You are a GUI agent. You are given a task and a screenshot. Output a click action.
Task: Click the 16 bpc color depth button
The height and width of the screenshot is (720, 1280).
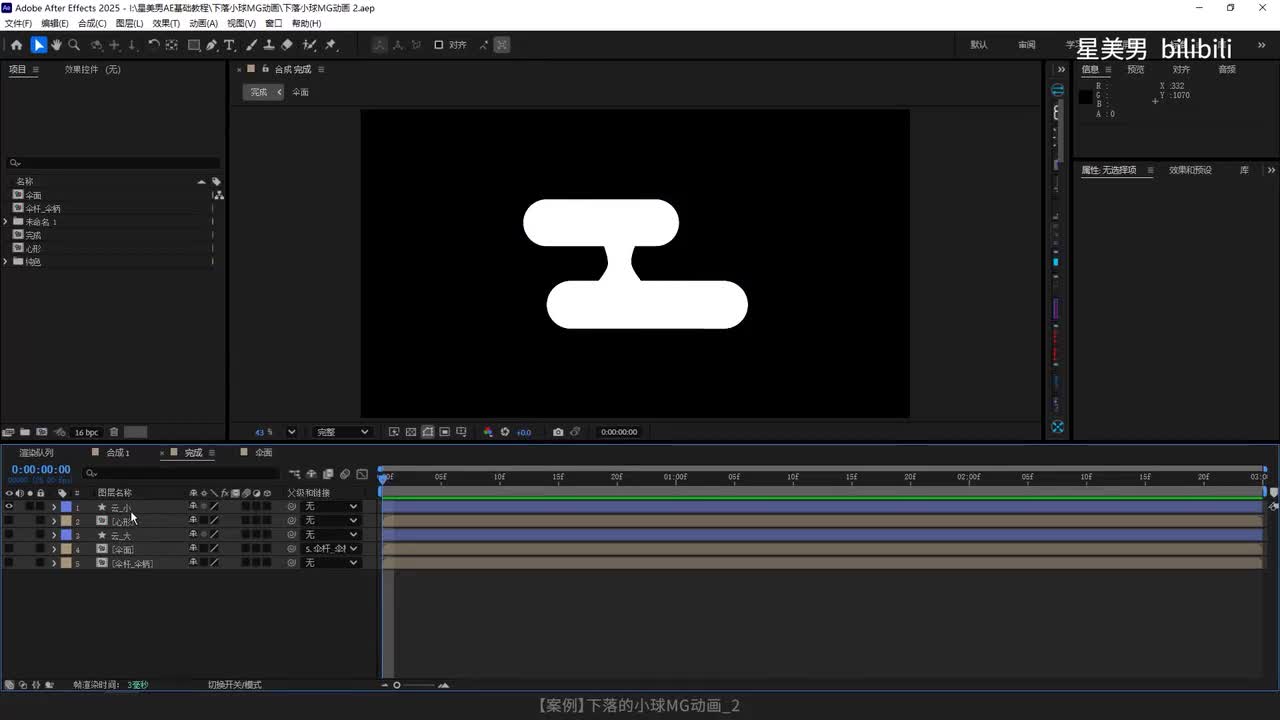coord(86,432)
